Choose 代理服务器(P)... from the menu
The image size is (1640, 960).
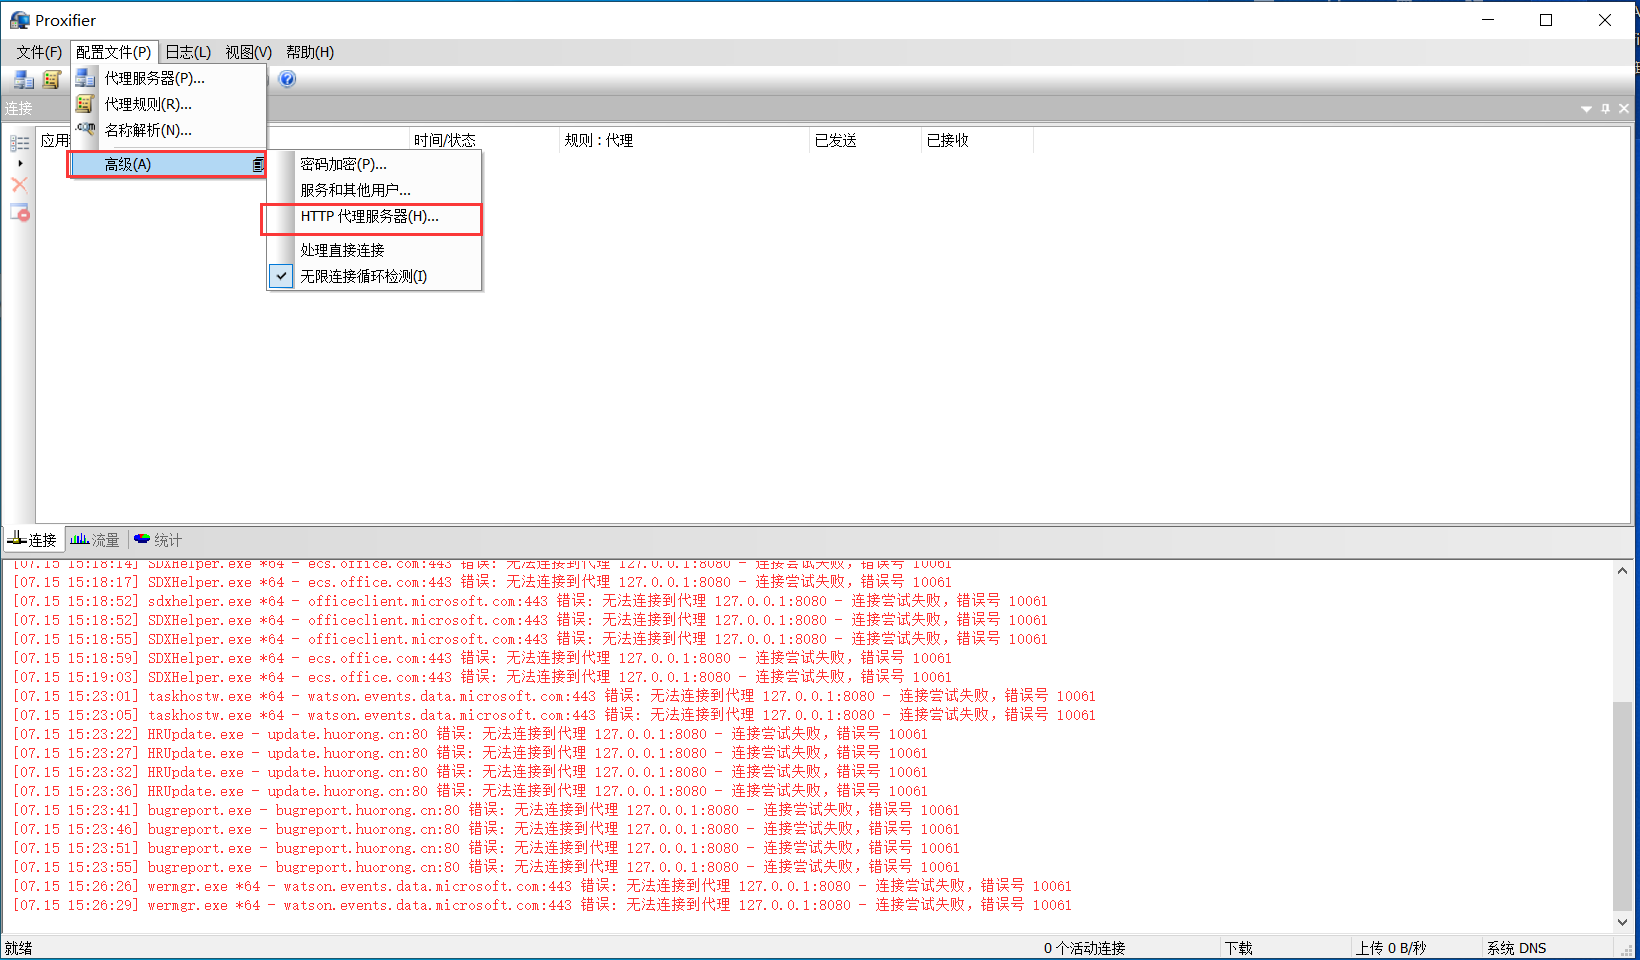(169, 78)
